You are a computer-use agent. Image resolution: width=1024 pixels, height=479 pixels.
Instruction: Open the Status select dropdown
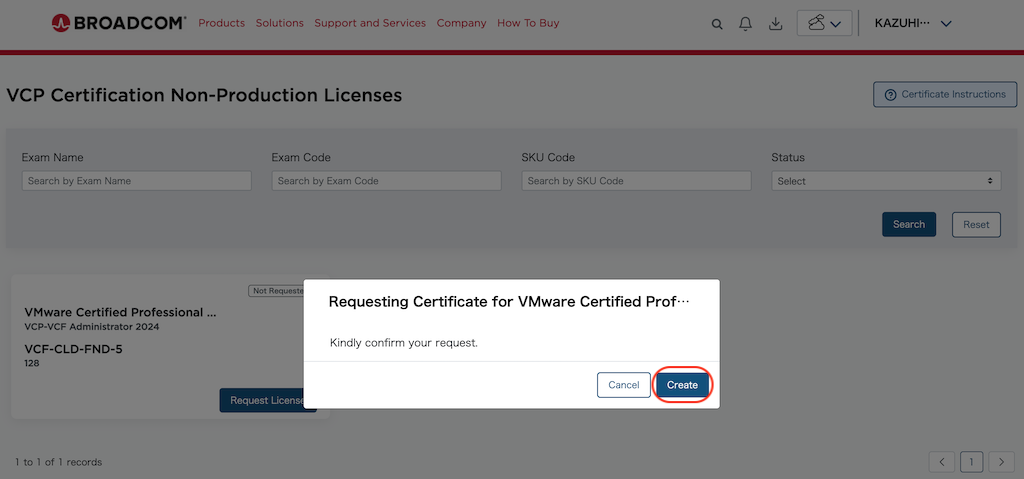point(886,181)
